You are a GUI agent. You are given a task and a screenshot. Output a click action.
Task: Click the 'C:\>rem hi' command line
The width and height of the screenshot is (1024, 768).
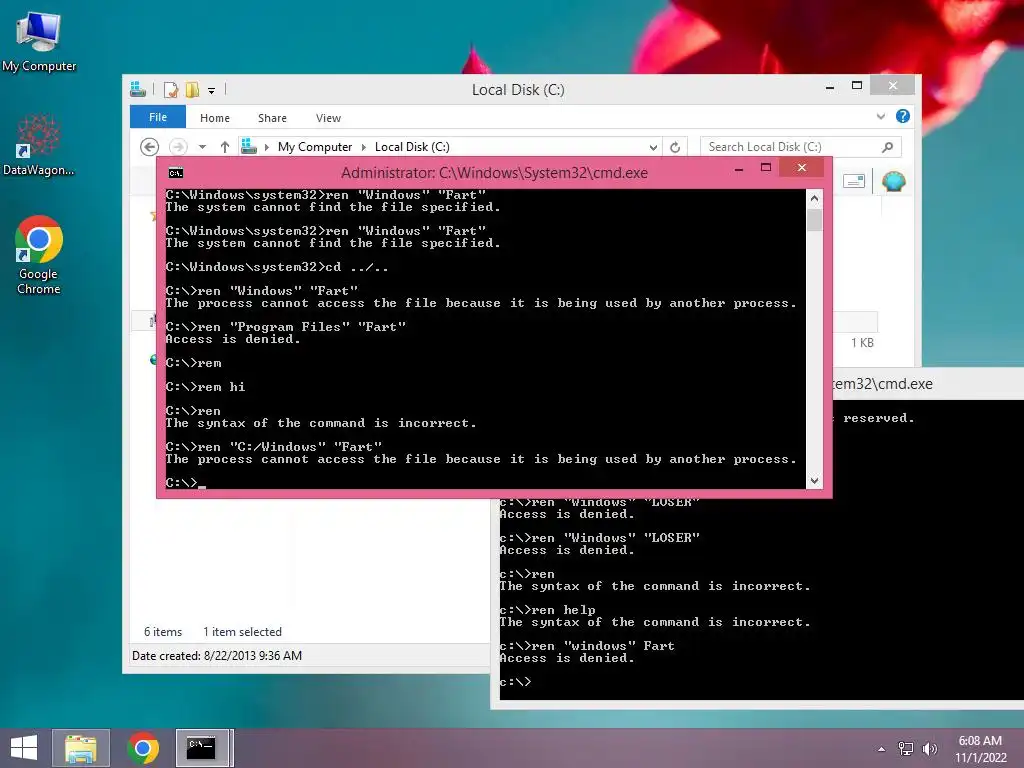206,387
